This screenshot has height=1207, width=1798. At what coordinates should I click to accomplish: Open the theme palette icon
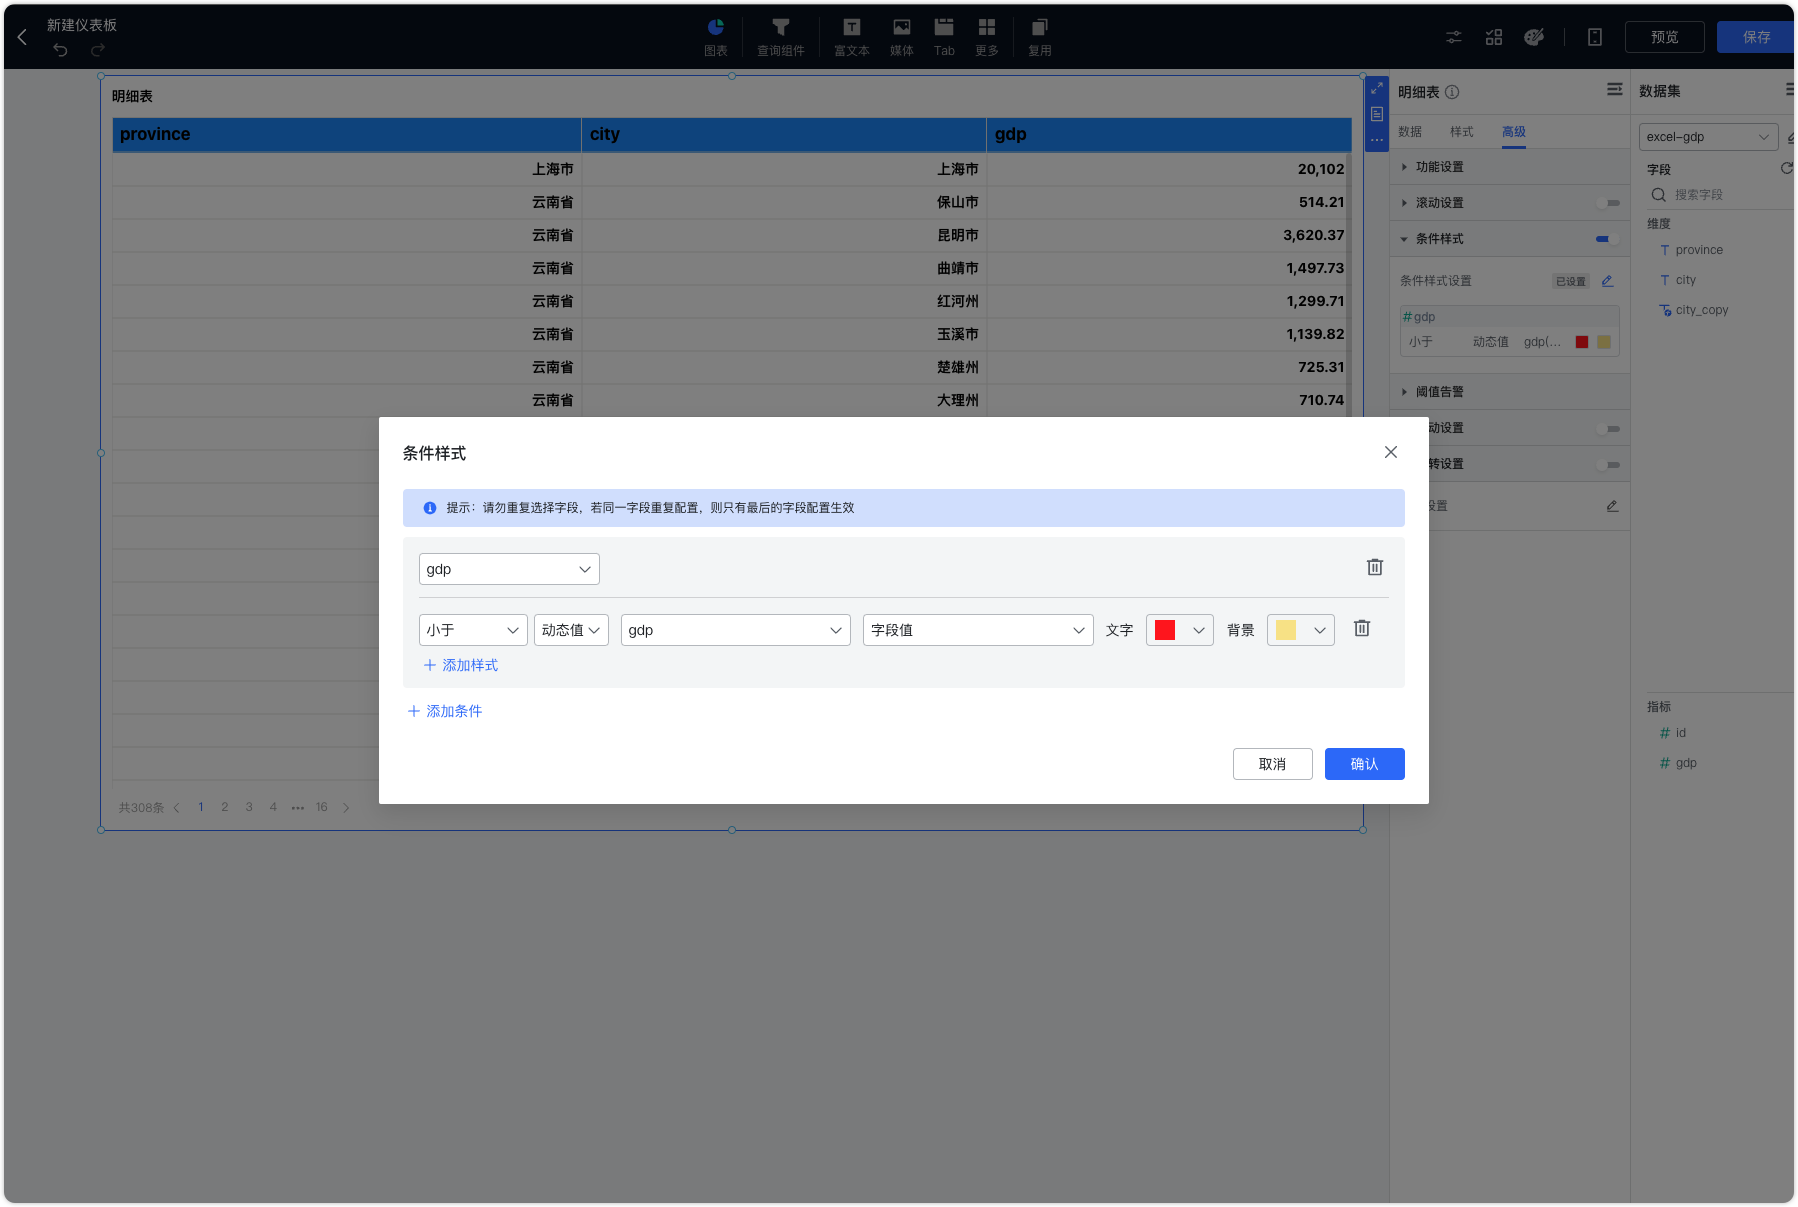pyautogui.click(x=1534, y=37)
